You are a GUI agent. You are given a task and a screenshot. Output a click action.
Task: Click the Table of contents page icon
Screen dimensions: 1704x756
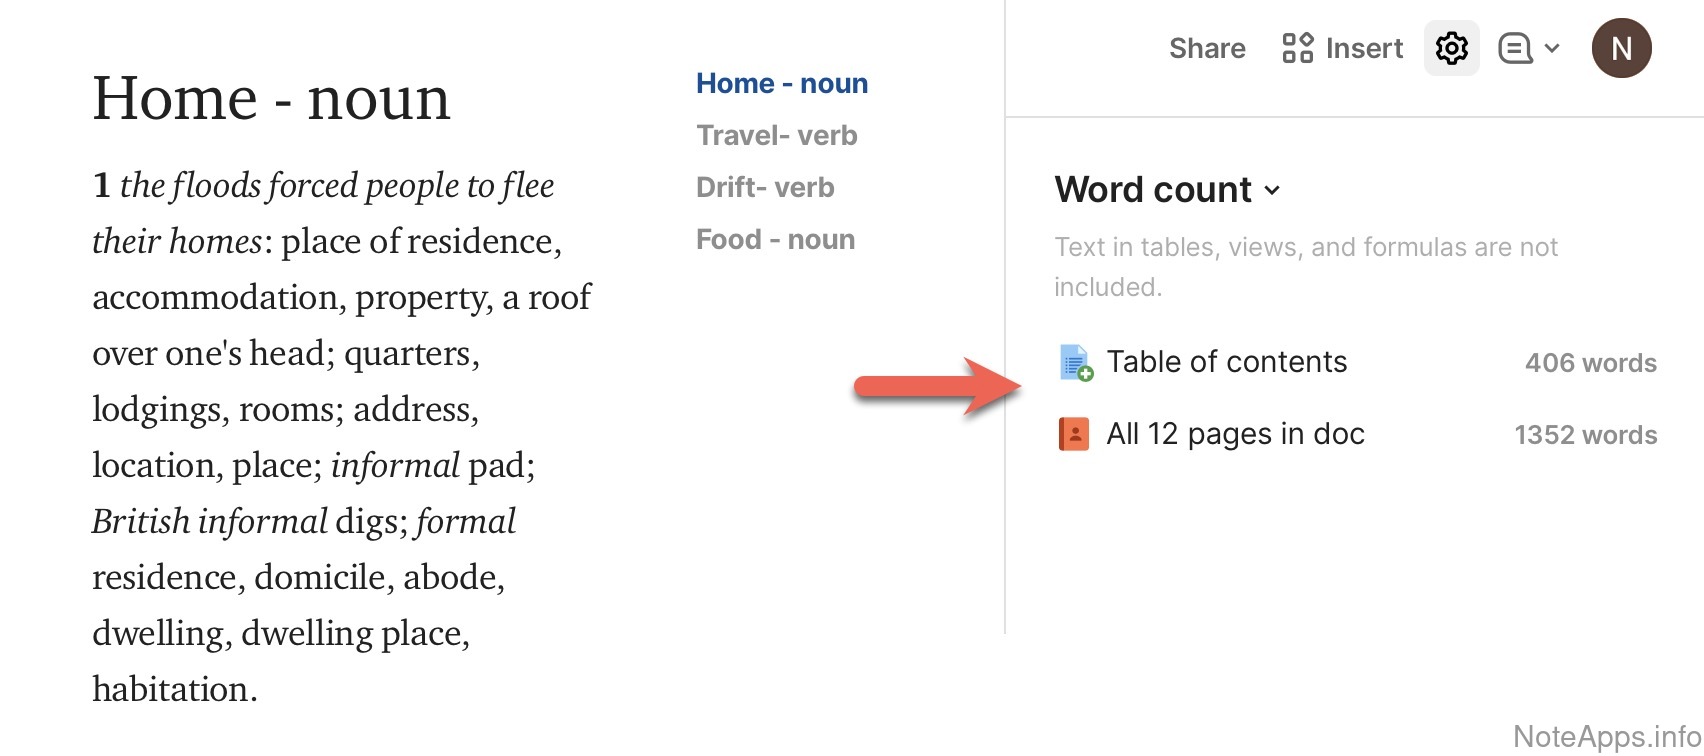1075,362
